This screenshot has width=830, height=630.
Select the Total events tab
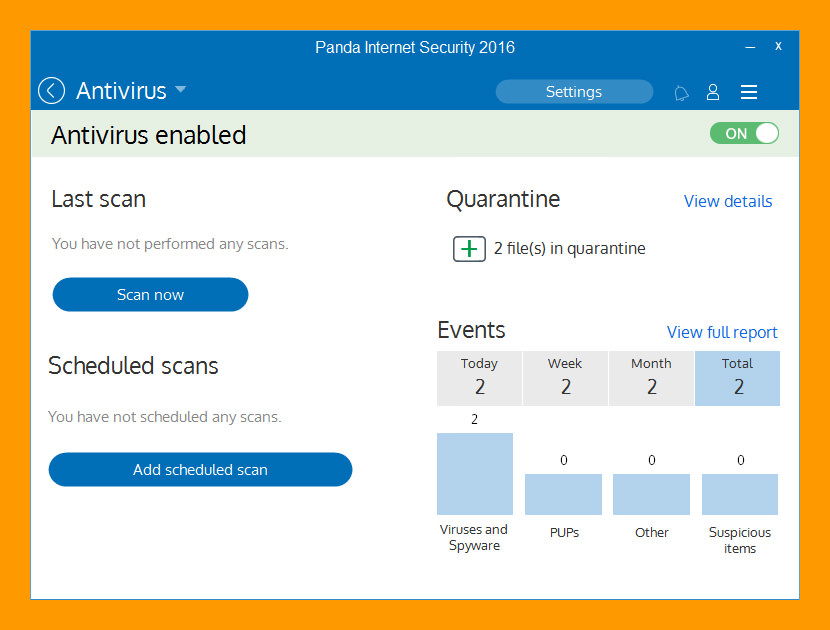[737, 378]
